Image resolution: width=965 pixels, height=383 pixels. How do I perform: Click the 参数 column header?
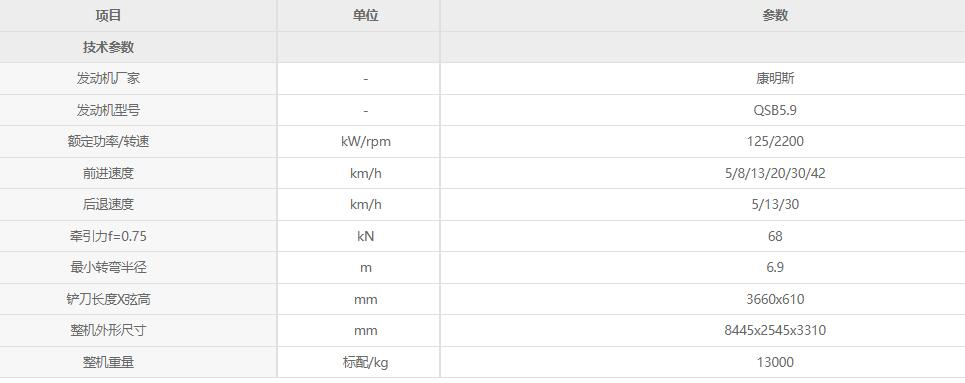point(775,16)
